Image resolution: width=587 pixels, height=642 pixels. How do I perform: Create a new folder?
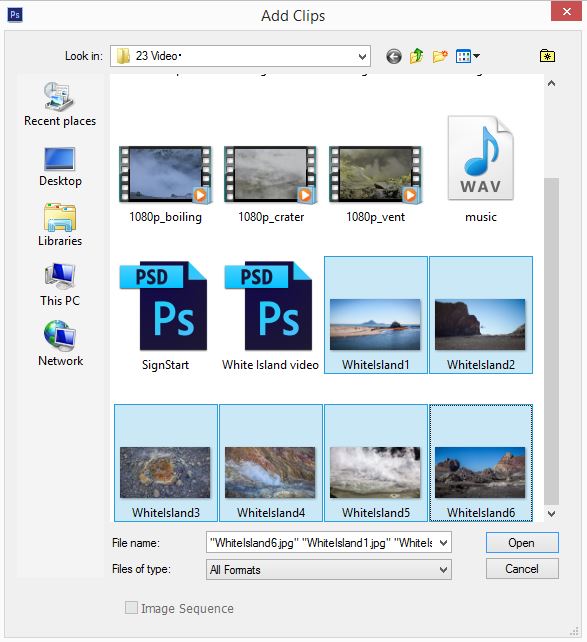point(440,56)
